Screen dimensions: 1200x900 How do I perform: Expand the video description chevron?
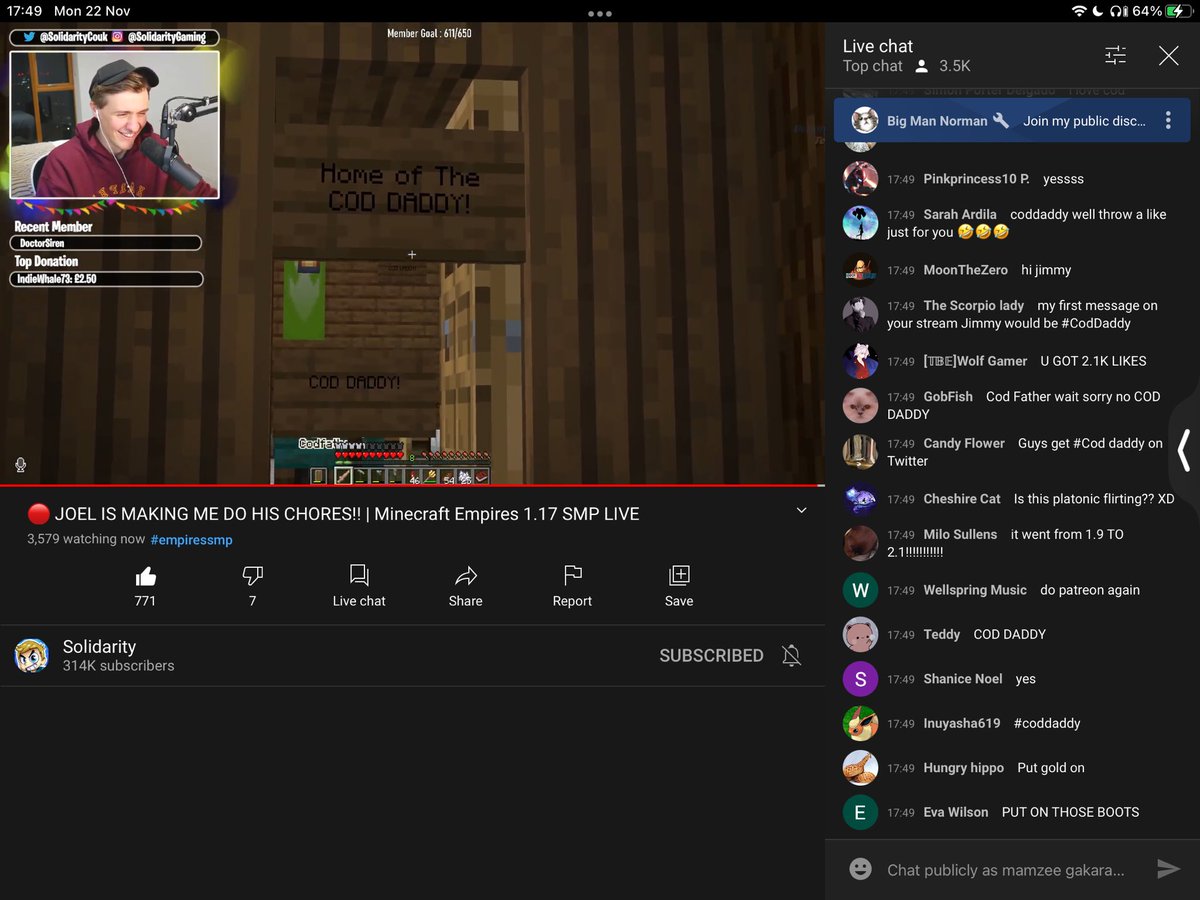[801, 511]
